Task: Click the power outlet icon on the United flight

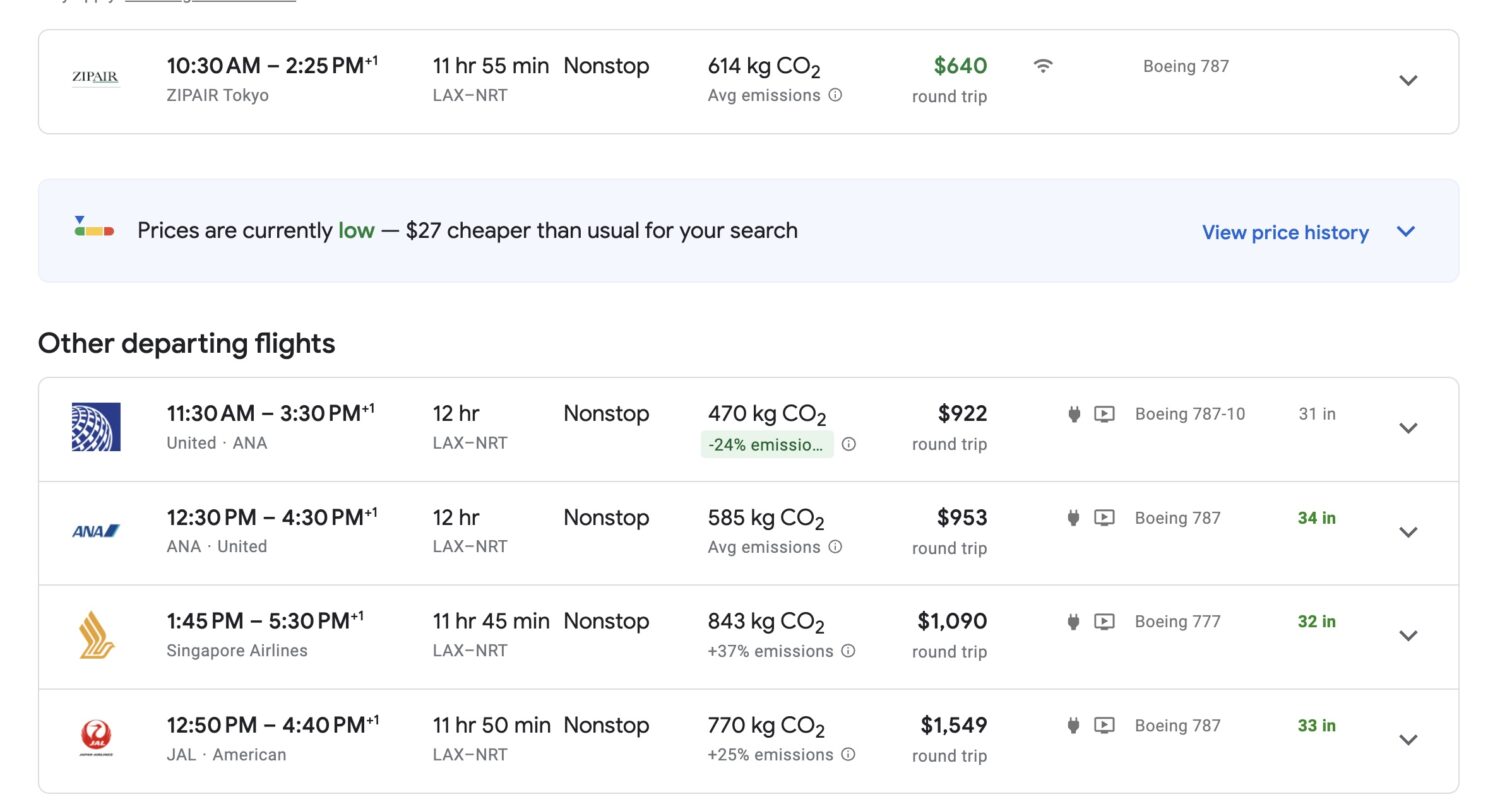Action: click(x=1073, y=413)
